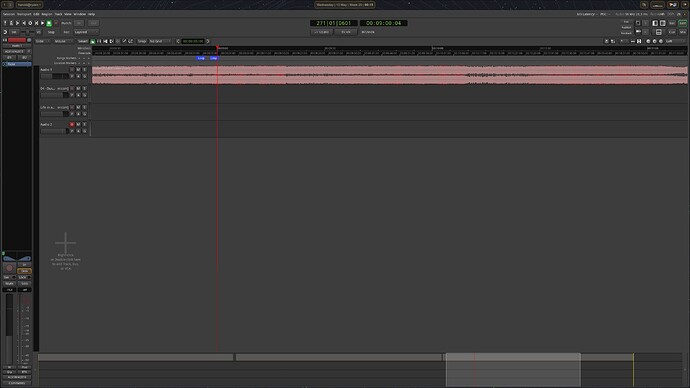The image size is (690, 388).
Task: Click the zoom to session icon
Action: (661, 41)
